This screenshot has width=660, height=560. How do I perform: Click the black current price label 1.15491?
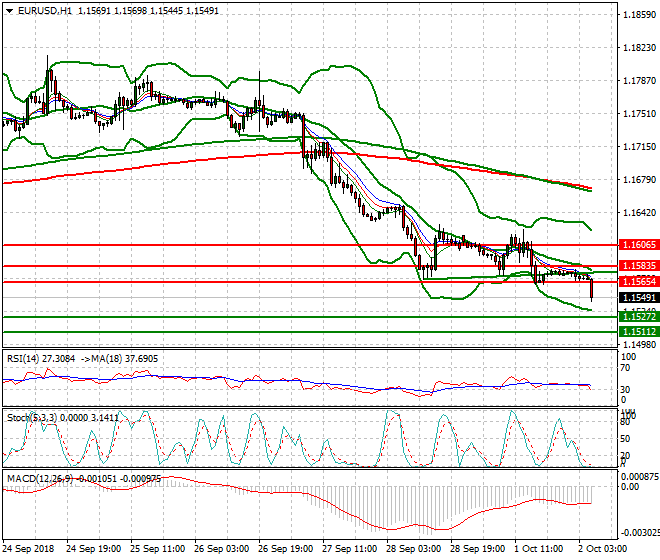639,297
